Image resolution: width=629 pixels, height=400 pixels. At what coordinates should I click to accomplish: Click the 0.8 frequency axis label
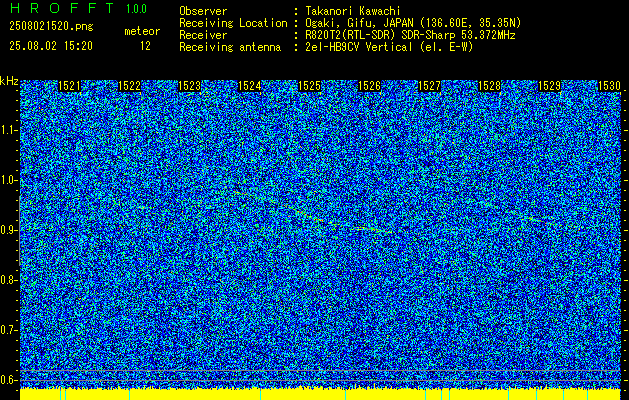coord(8,280)
